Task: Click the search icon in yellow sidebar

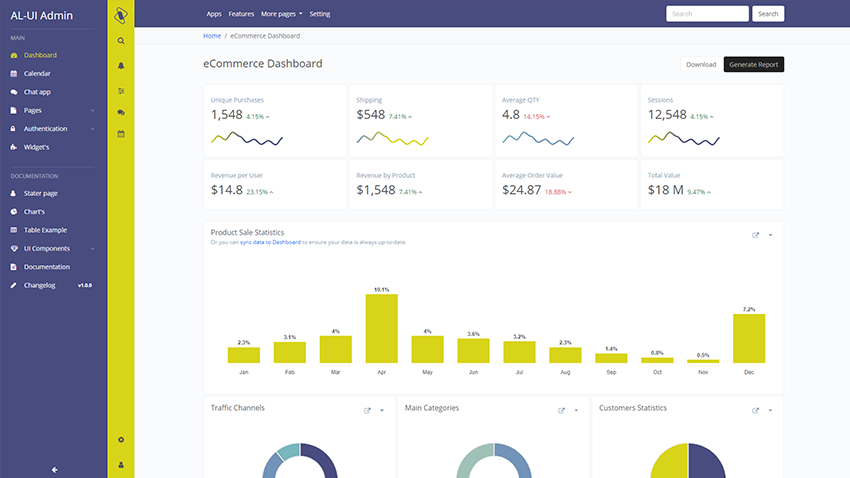Action: pyautogui.click(x=121, y=41)
